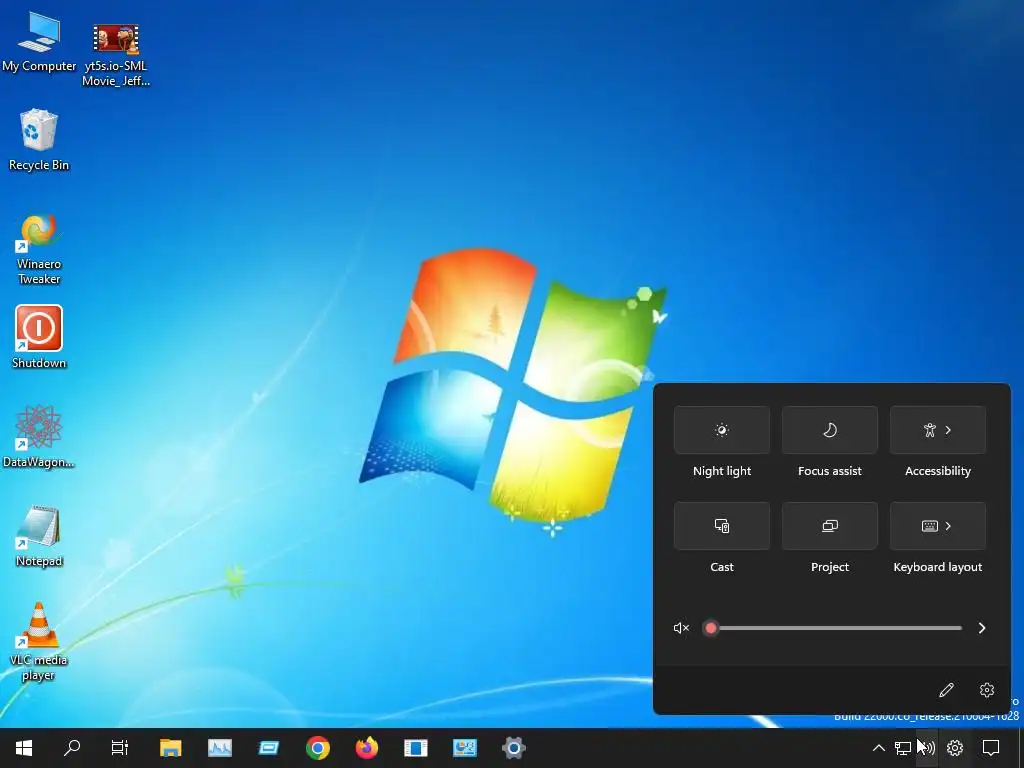Open the Cast quick setting
Image resolution: width=1024 pixels, height=768 pixels.
(722, 526)
